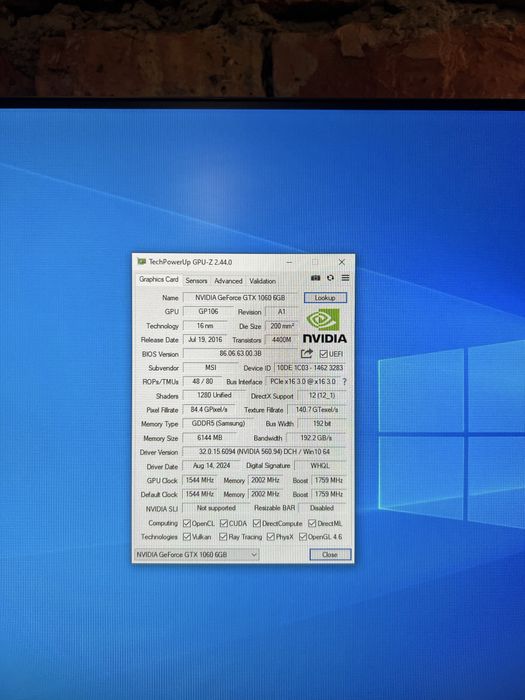
Task: Click the Memory Type value GDDR5 (Samsung)
Action: coord(218,423)
